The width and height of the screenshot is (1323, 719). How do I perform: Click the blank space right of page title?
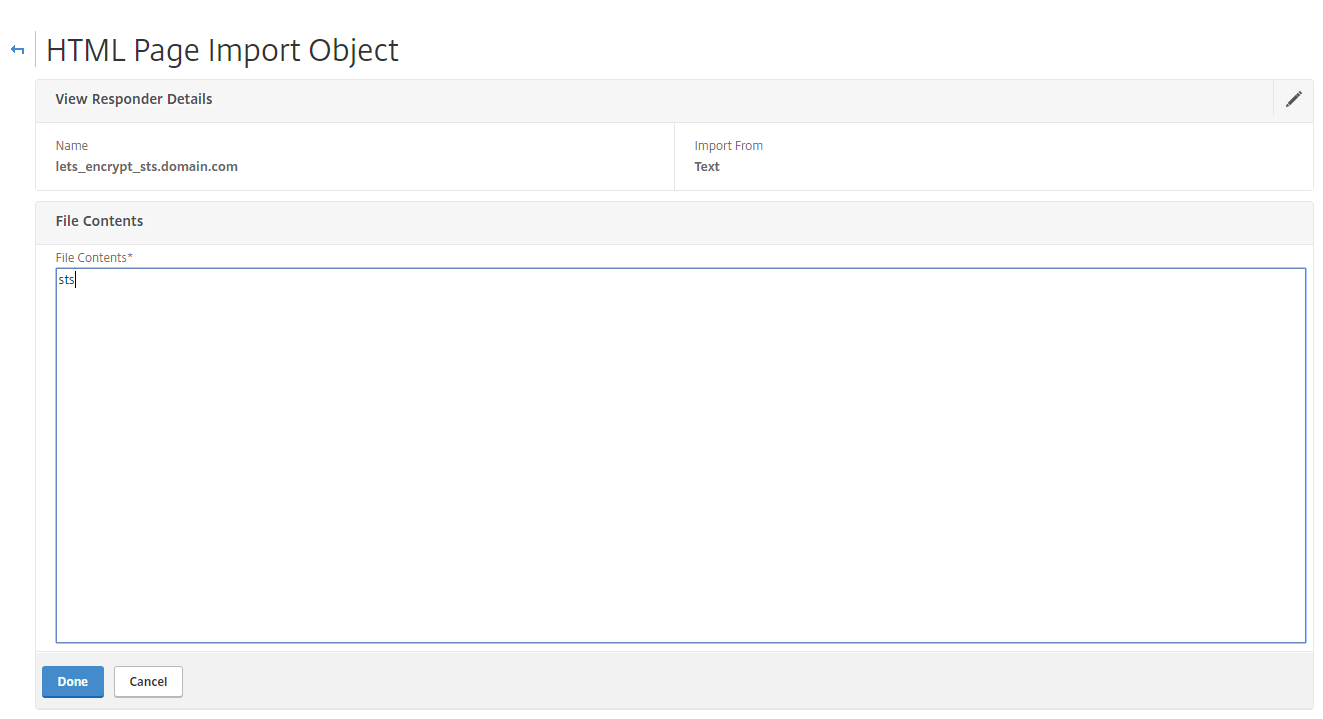tap(860, 50)
